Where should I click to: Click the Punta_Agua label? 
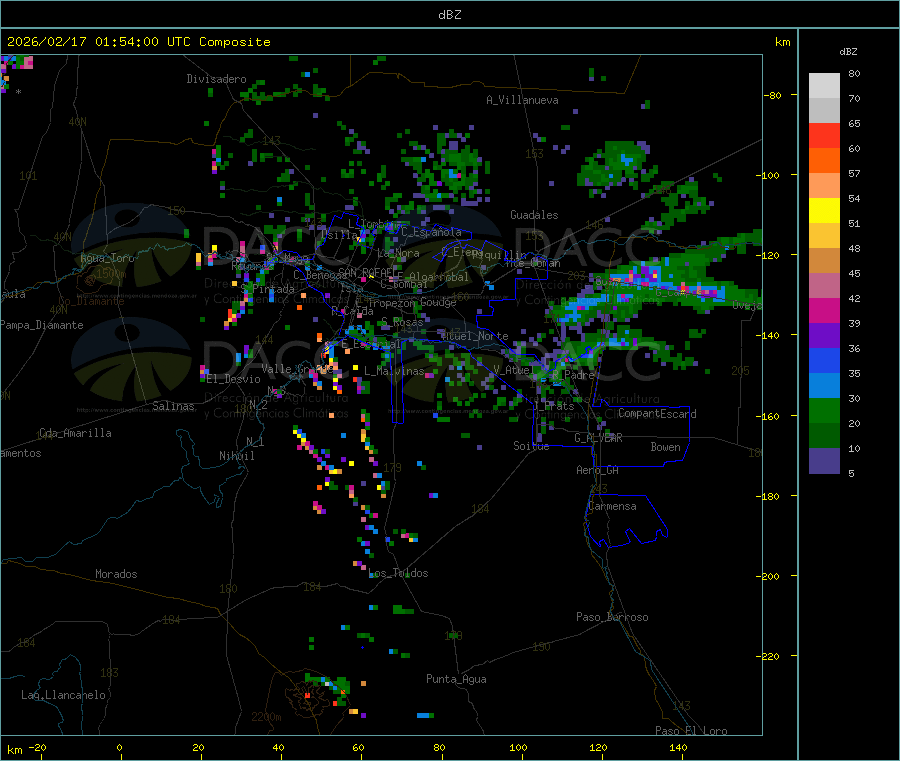tap(456, 679)
